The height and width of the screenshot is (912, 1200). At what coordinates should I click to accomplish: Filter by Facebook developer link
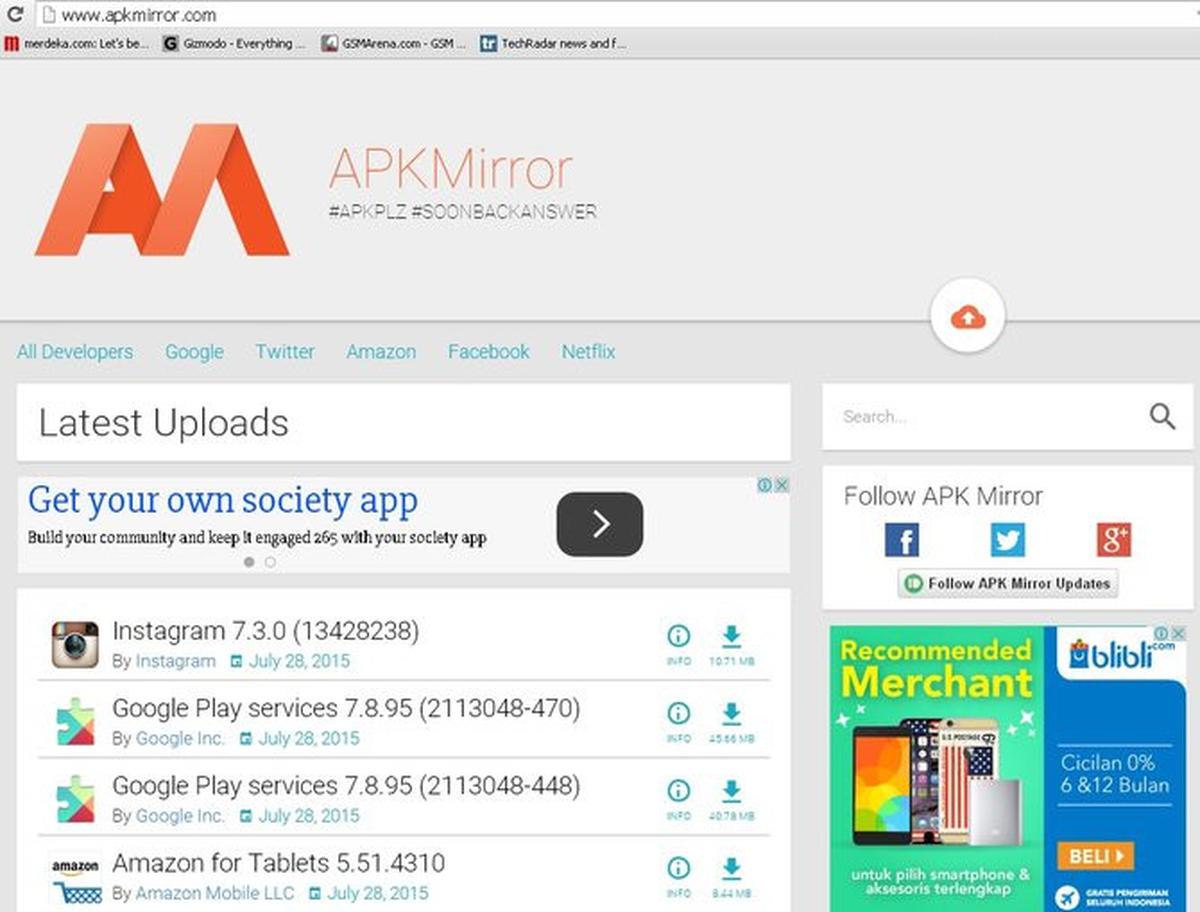[x=489, y=352]
